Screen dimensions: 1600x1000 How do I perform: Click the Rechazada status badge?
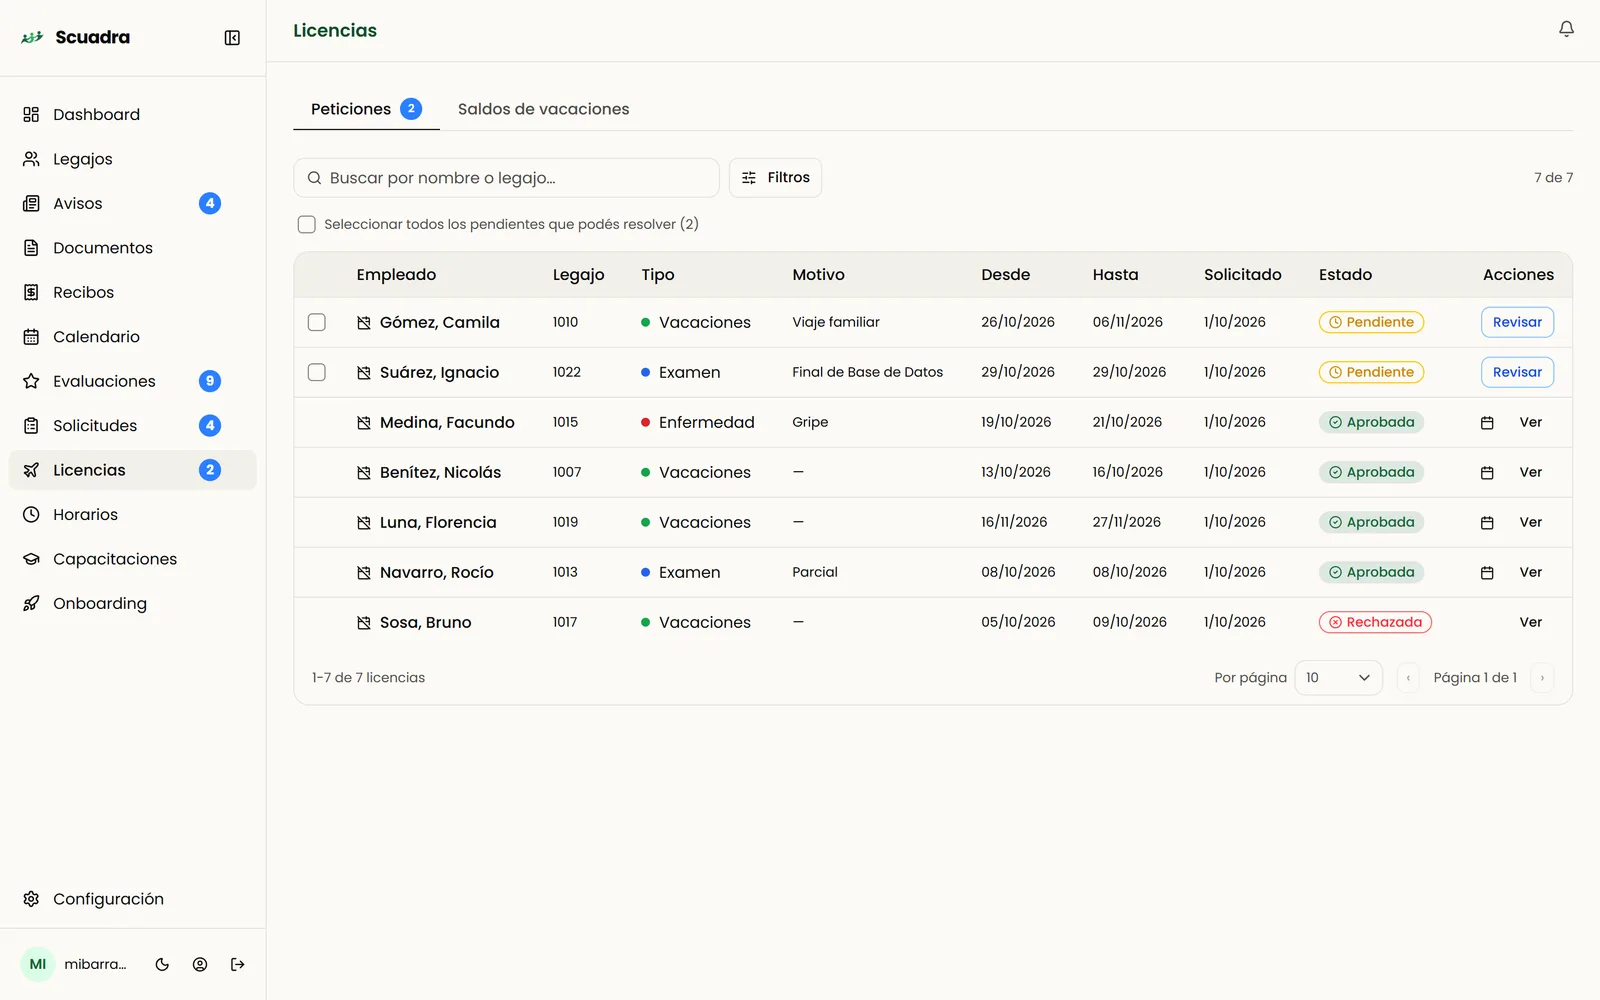pyautogui.click(x=1375, y=622)
